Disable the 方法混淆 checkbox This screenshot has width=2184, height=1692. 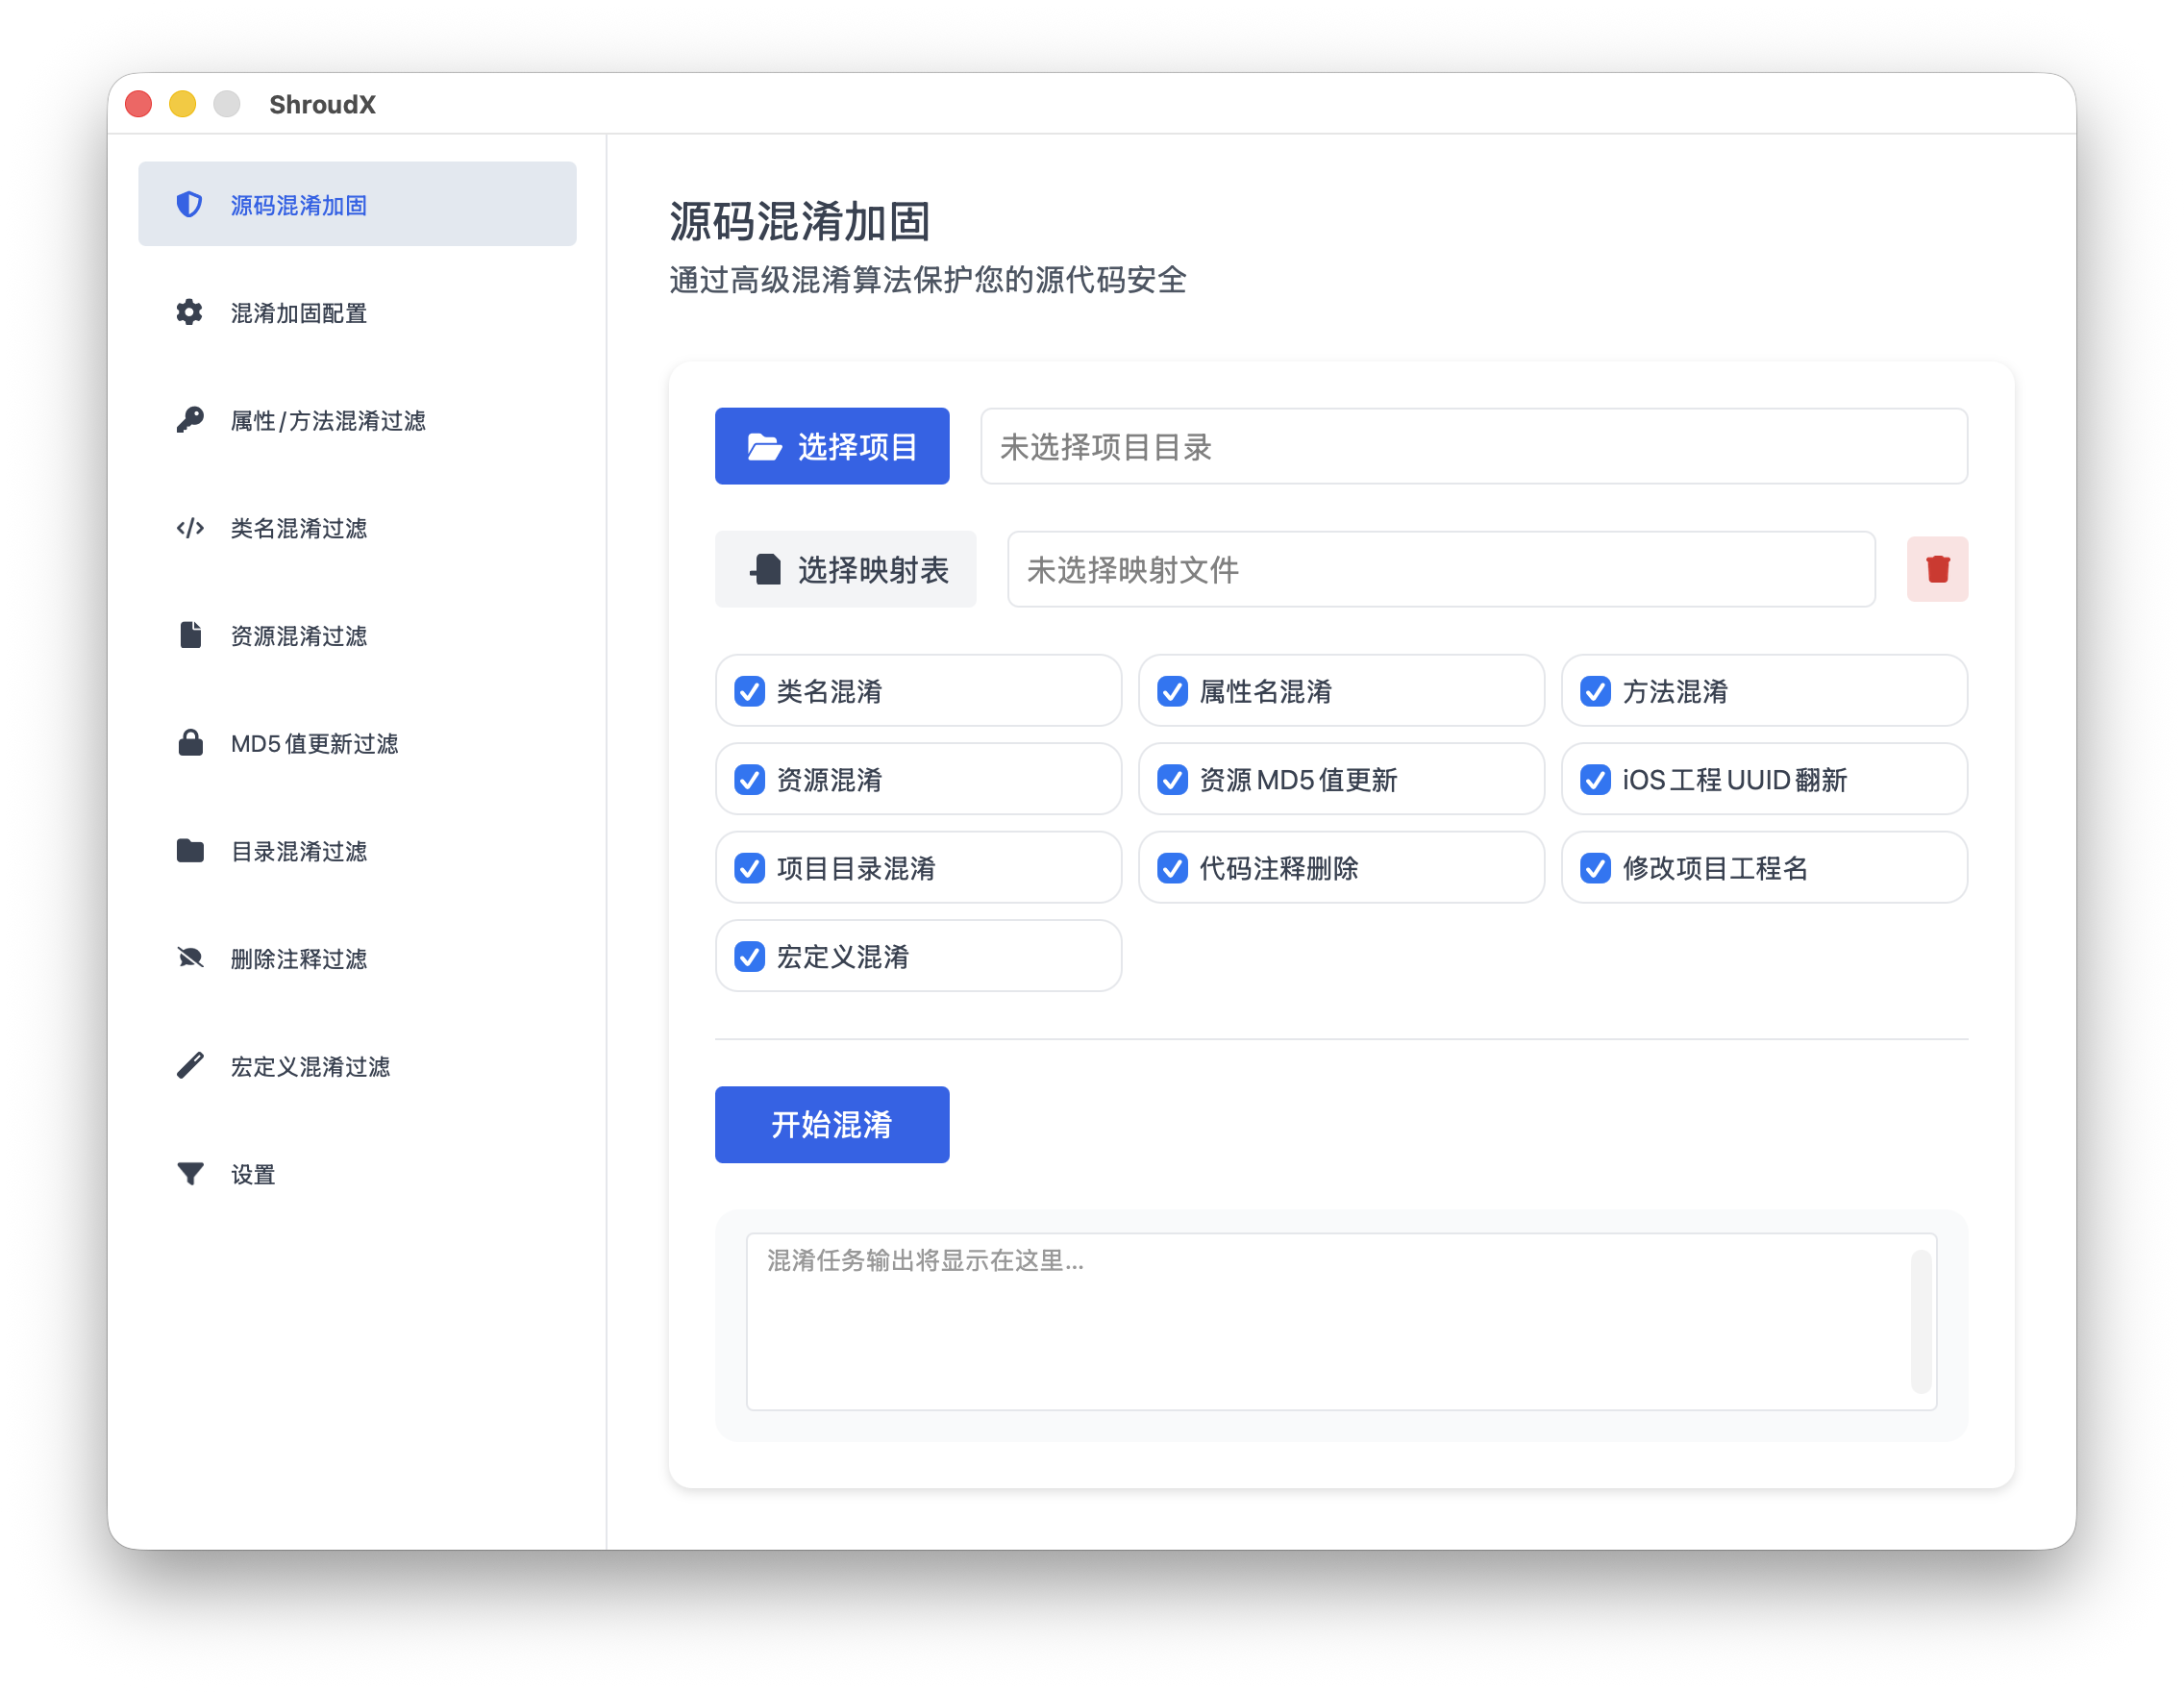pyautogui.click(x=1596, y=691)
